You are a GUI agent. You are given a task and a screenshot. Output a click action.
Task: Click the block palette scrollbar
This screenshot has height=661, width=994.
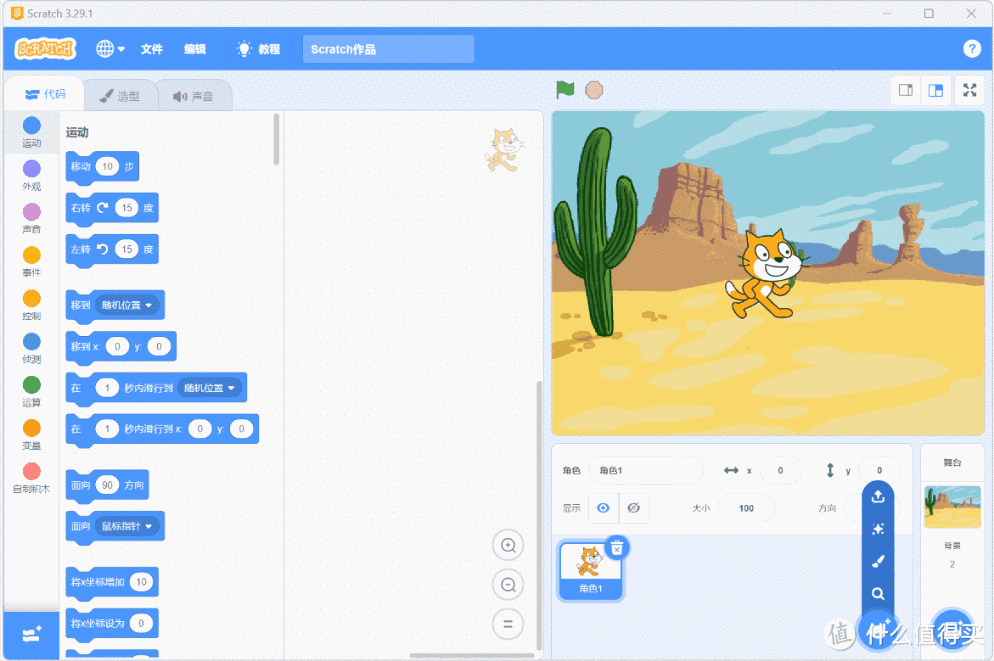pyautogui.click(x=276, y=139)
